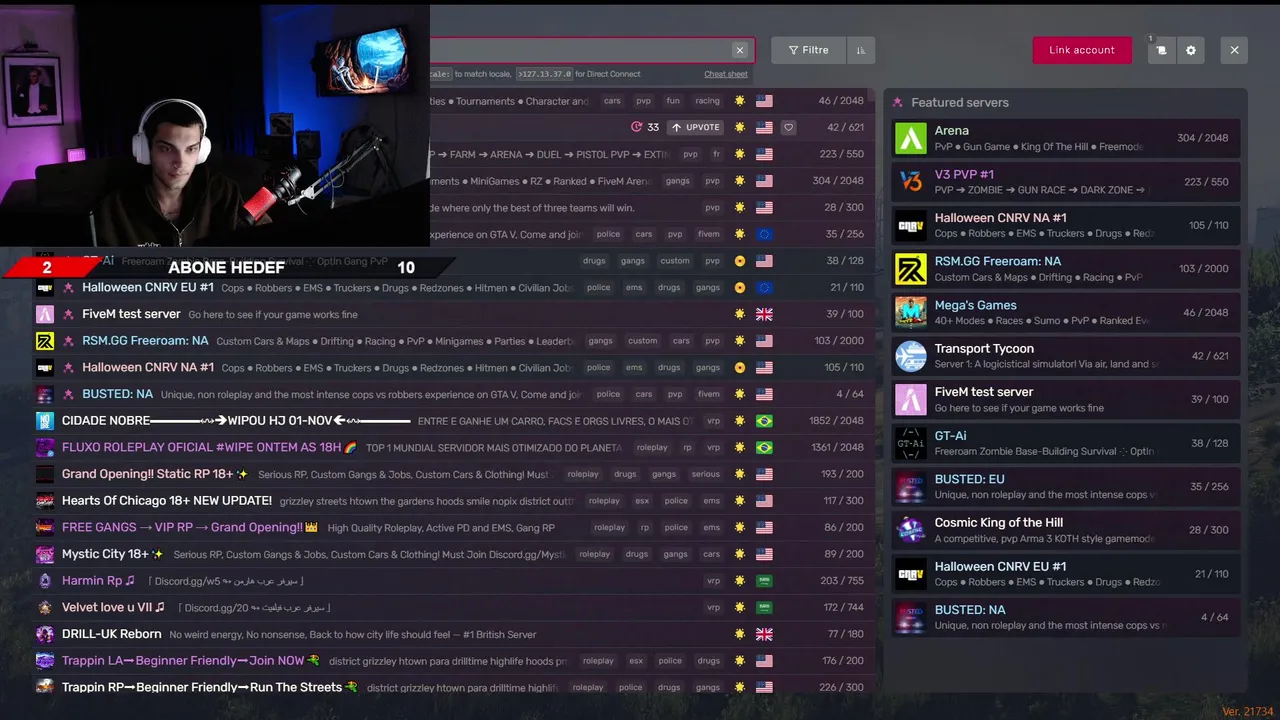The width and height of the screenshot is (1280, 720).
Task: Click the CIDADE NOBRE server icon
Action: (x=45, y=421)
